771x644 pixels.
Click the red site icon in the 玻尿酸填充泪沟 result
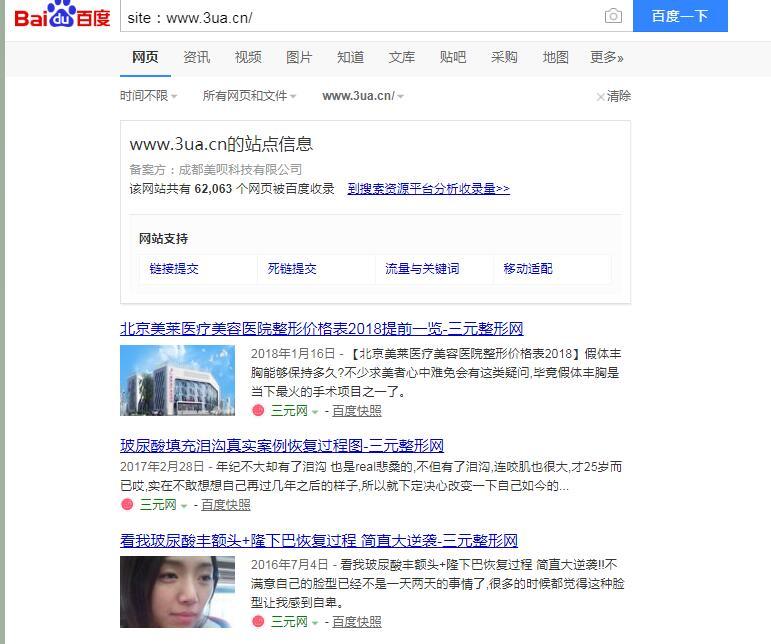click(x=127, y=504)
